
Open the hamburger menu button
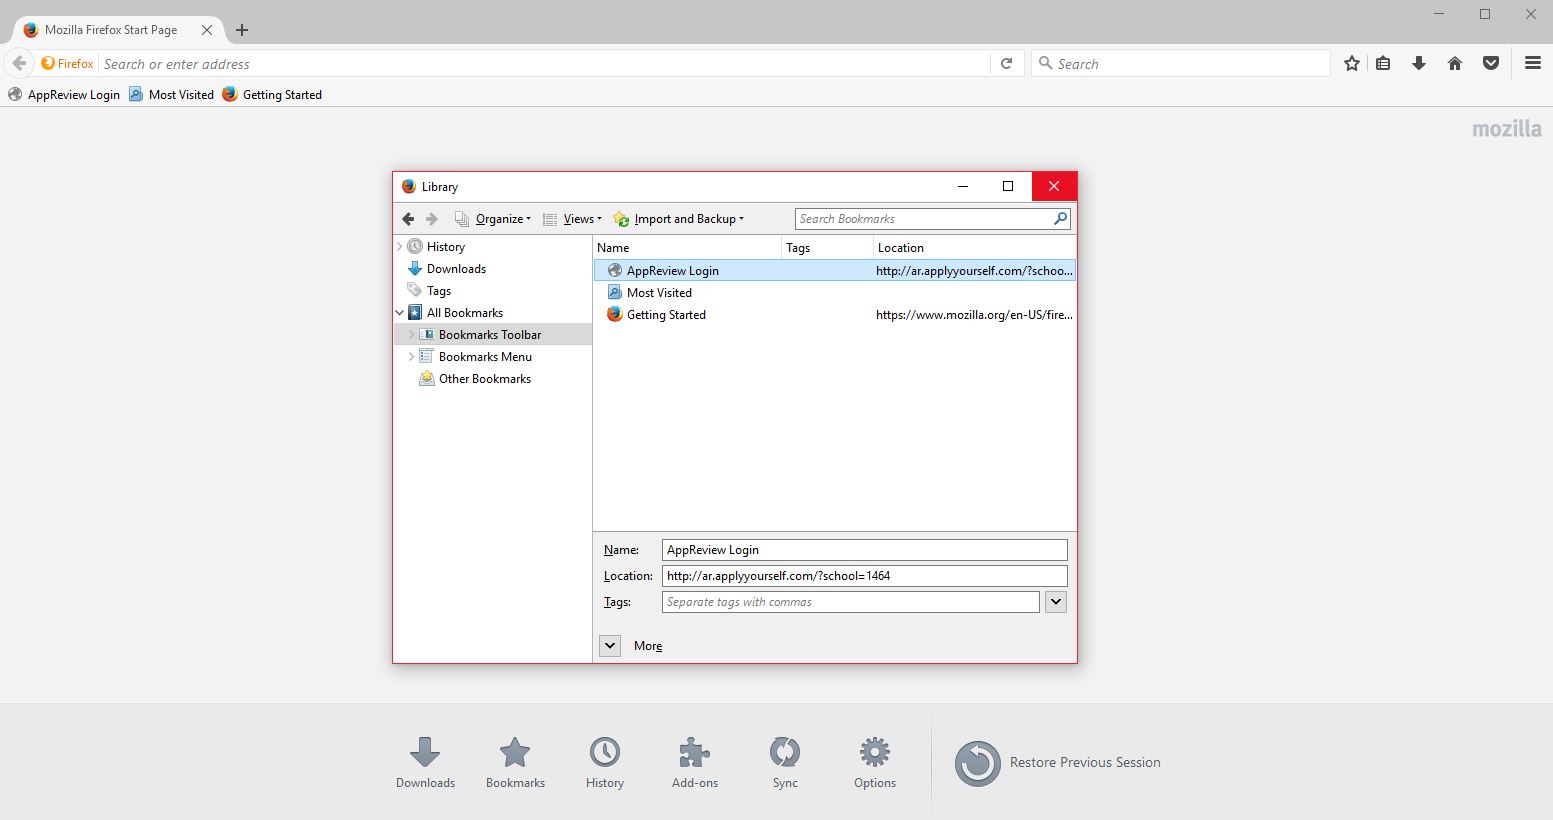click(1532, 63)
